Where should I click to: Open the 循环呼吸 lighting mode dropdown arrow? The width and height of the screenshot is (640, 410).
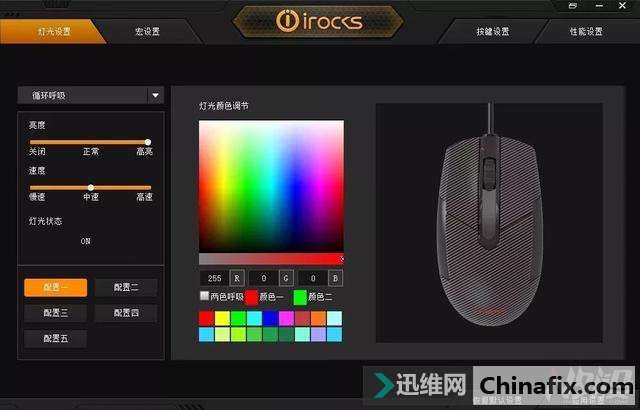pos(156,95)
